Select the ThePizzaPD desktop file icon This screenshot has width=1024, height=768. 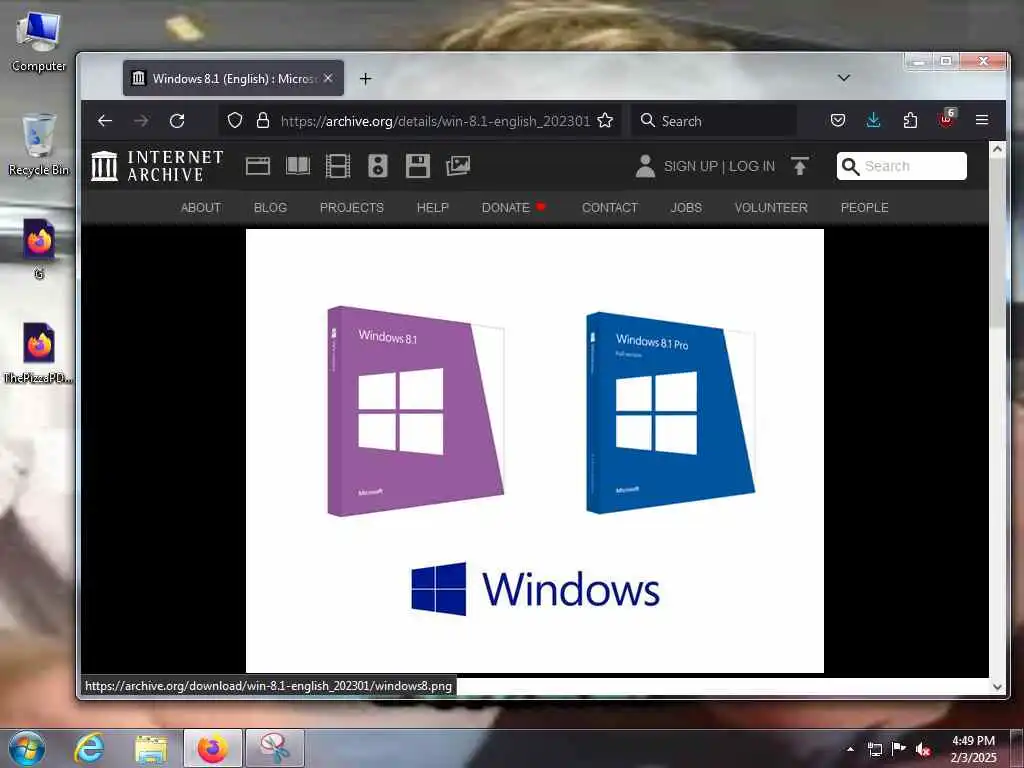39,353
